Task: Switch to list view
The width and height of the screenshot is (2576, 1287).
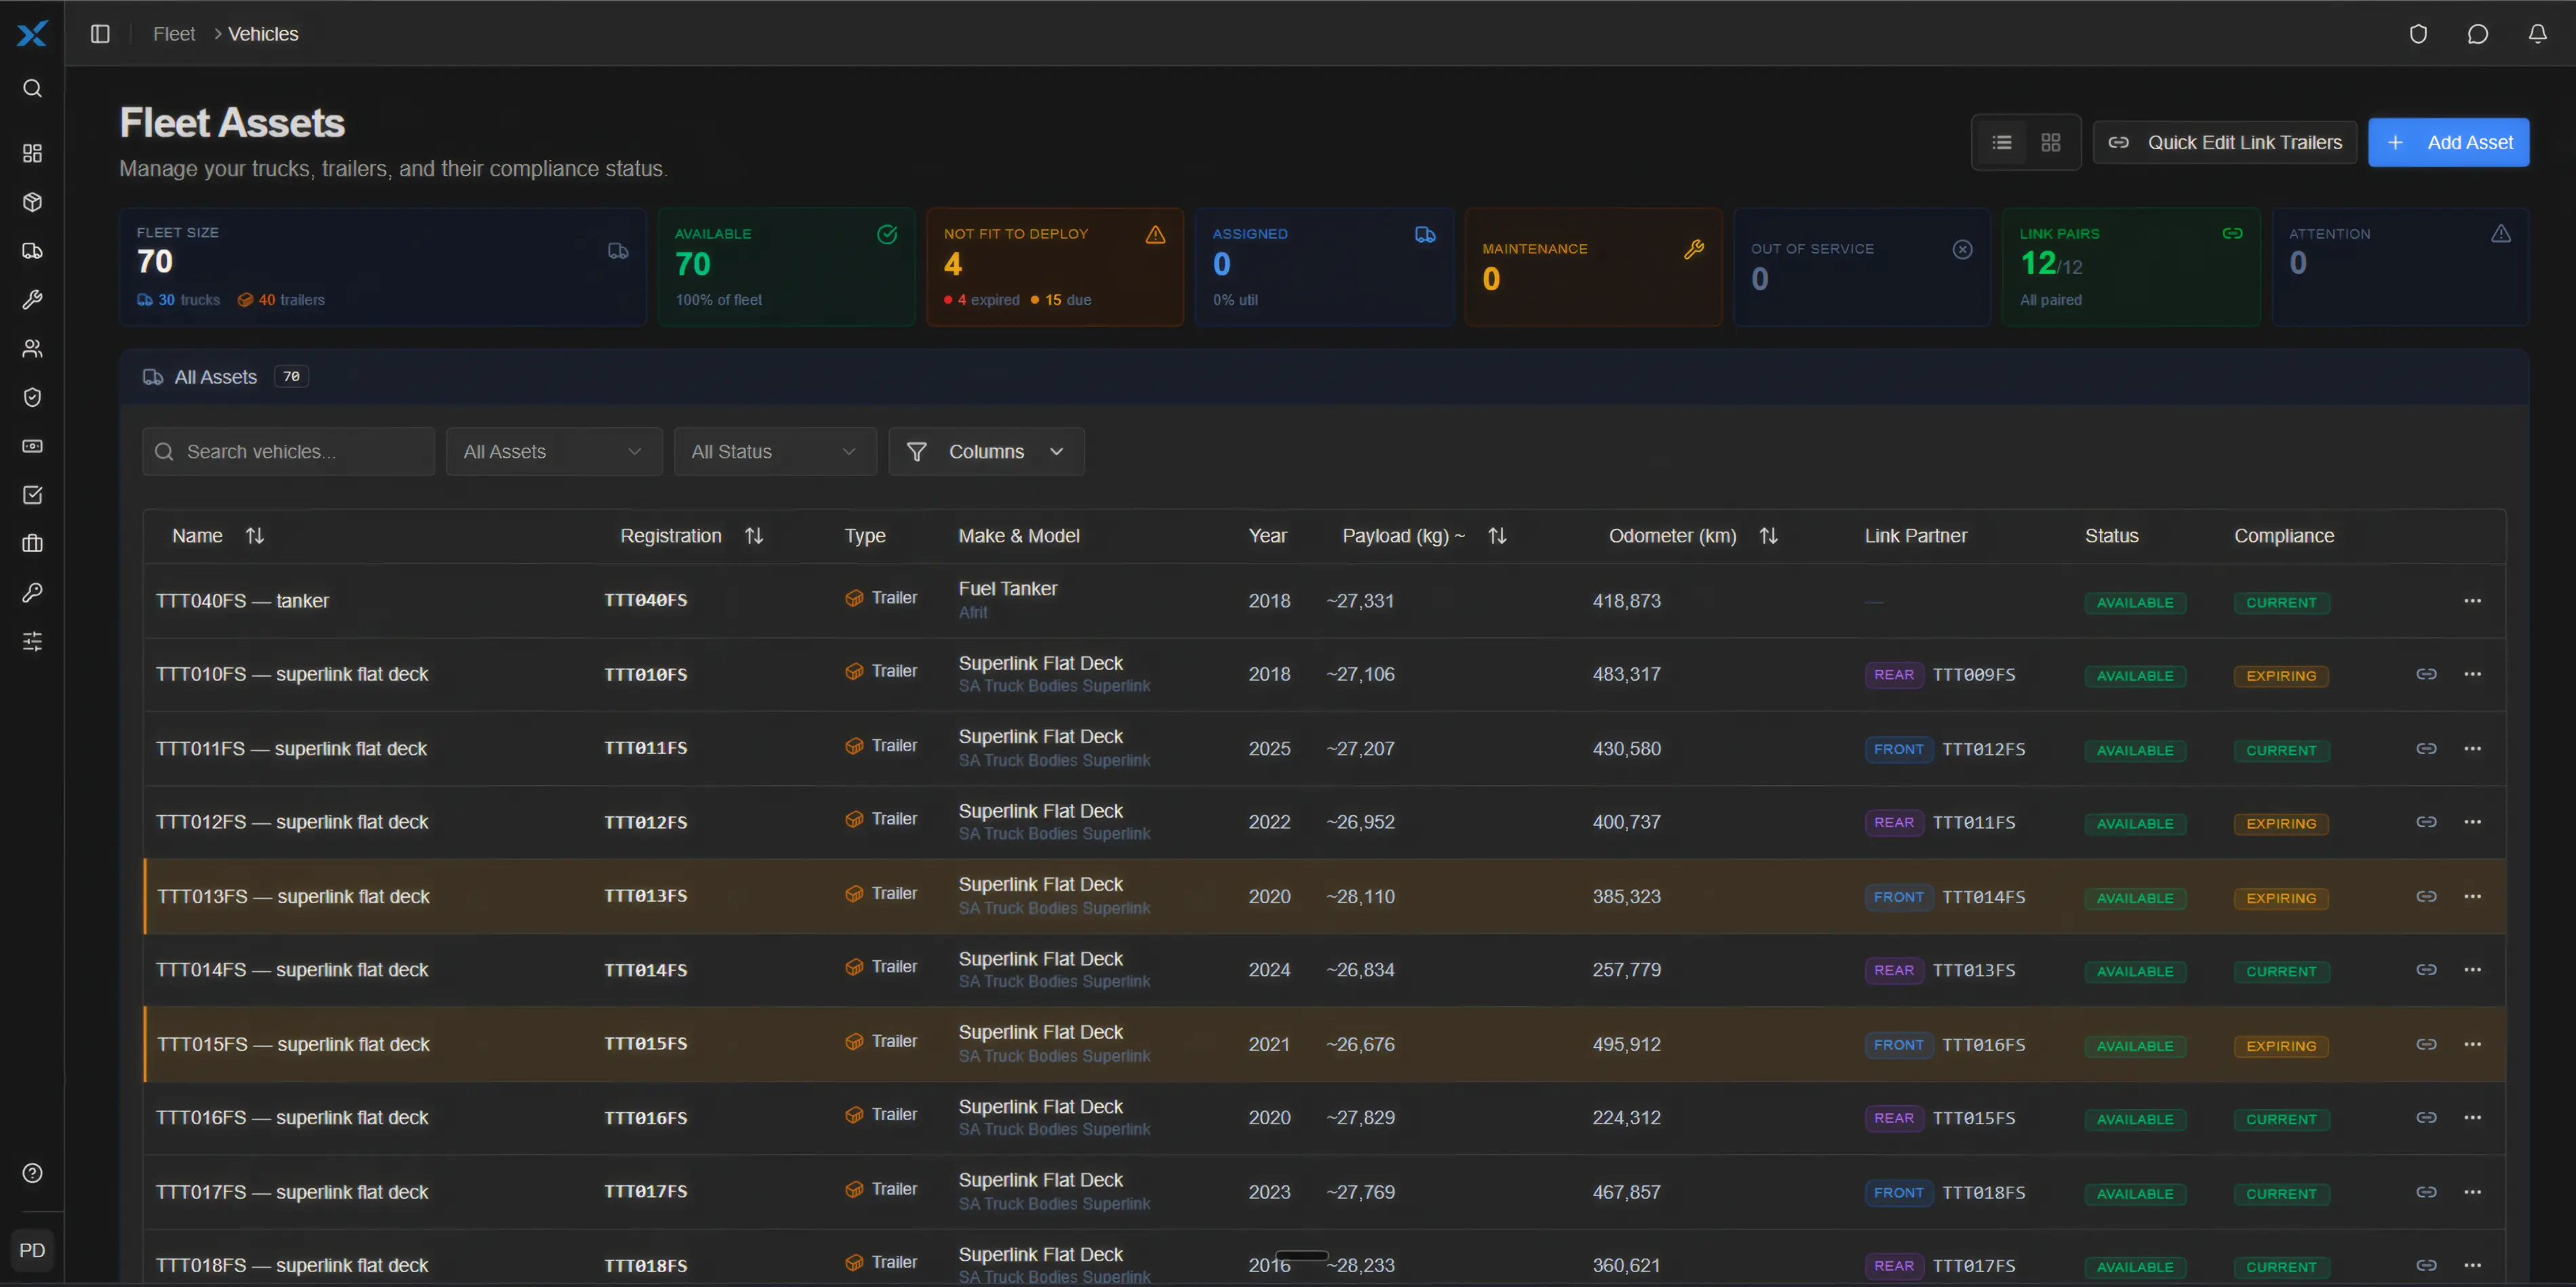Action: (x=2001, y=143)
